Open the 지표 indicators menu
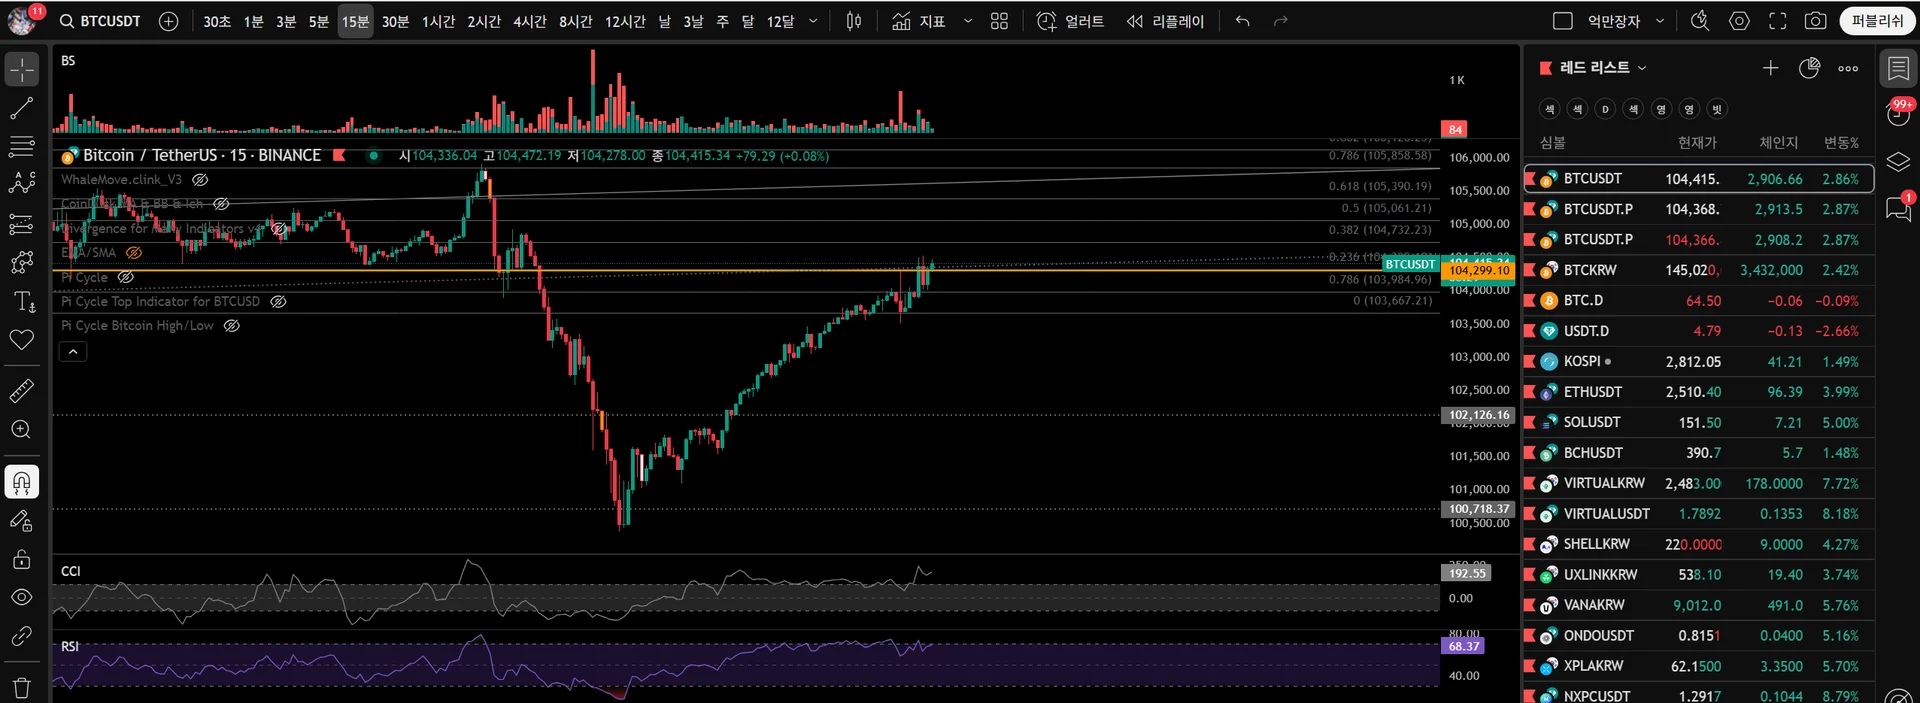The height and width of the screenshot is (703, 1920). (x=918, y=21)
